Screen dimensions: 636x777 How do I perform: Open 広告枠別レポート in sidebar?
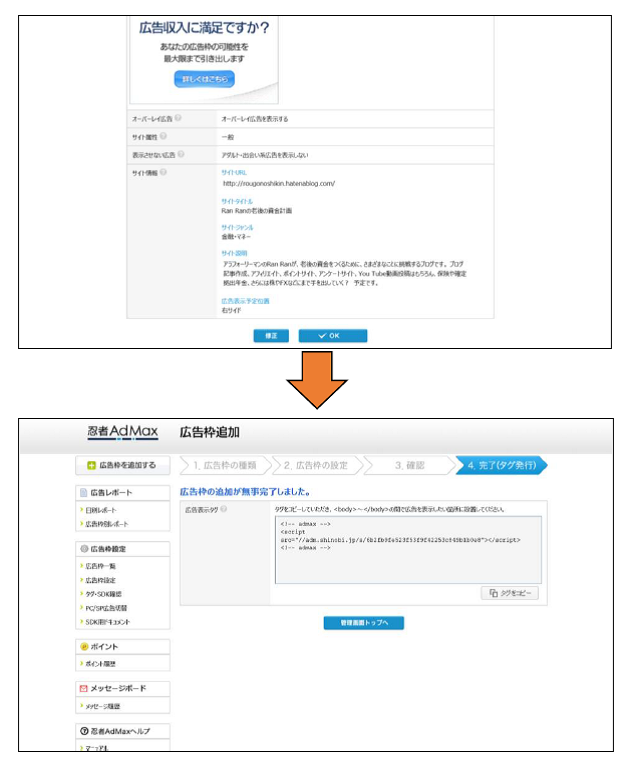pyautogui.click(x=107, y=524)
